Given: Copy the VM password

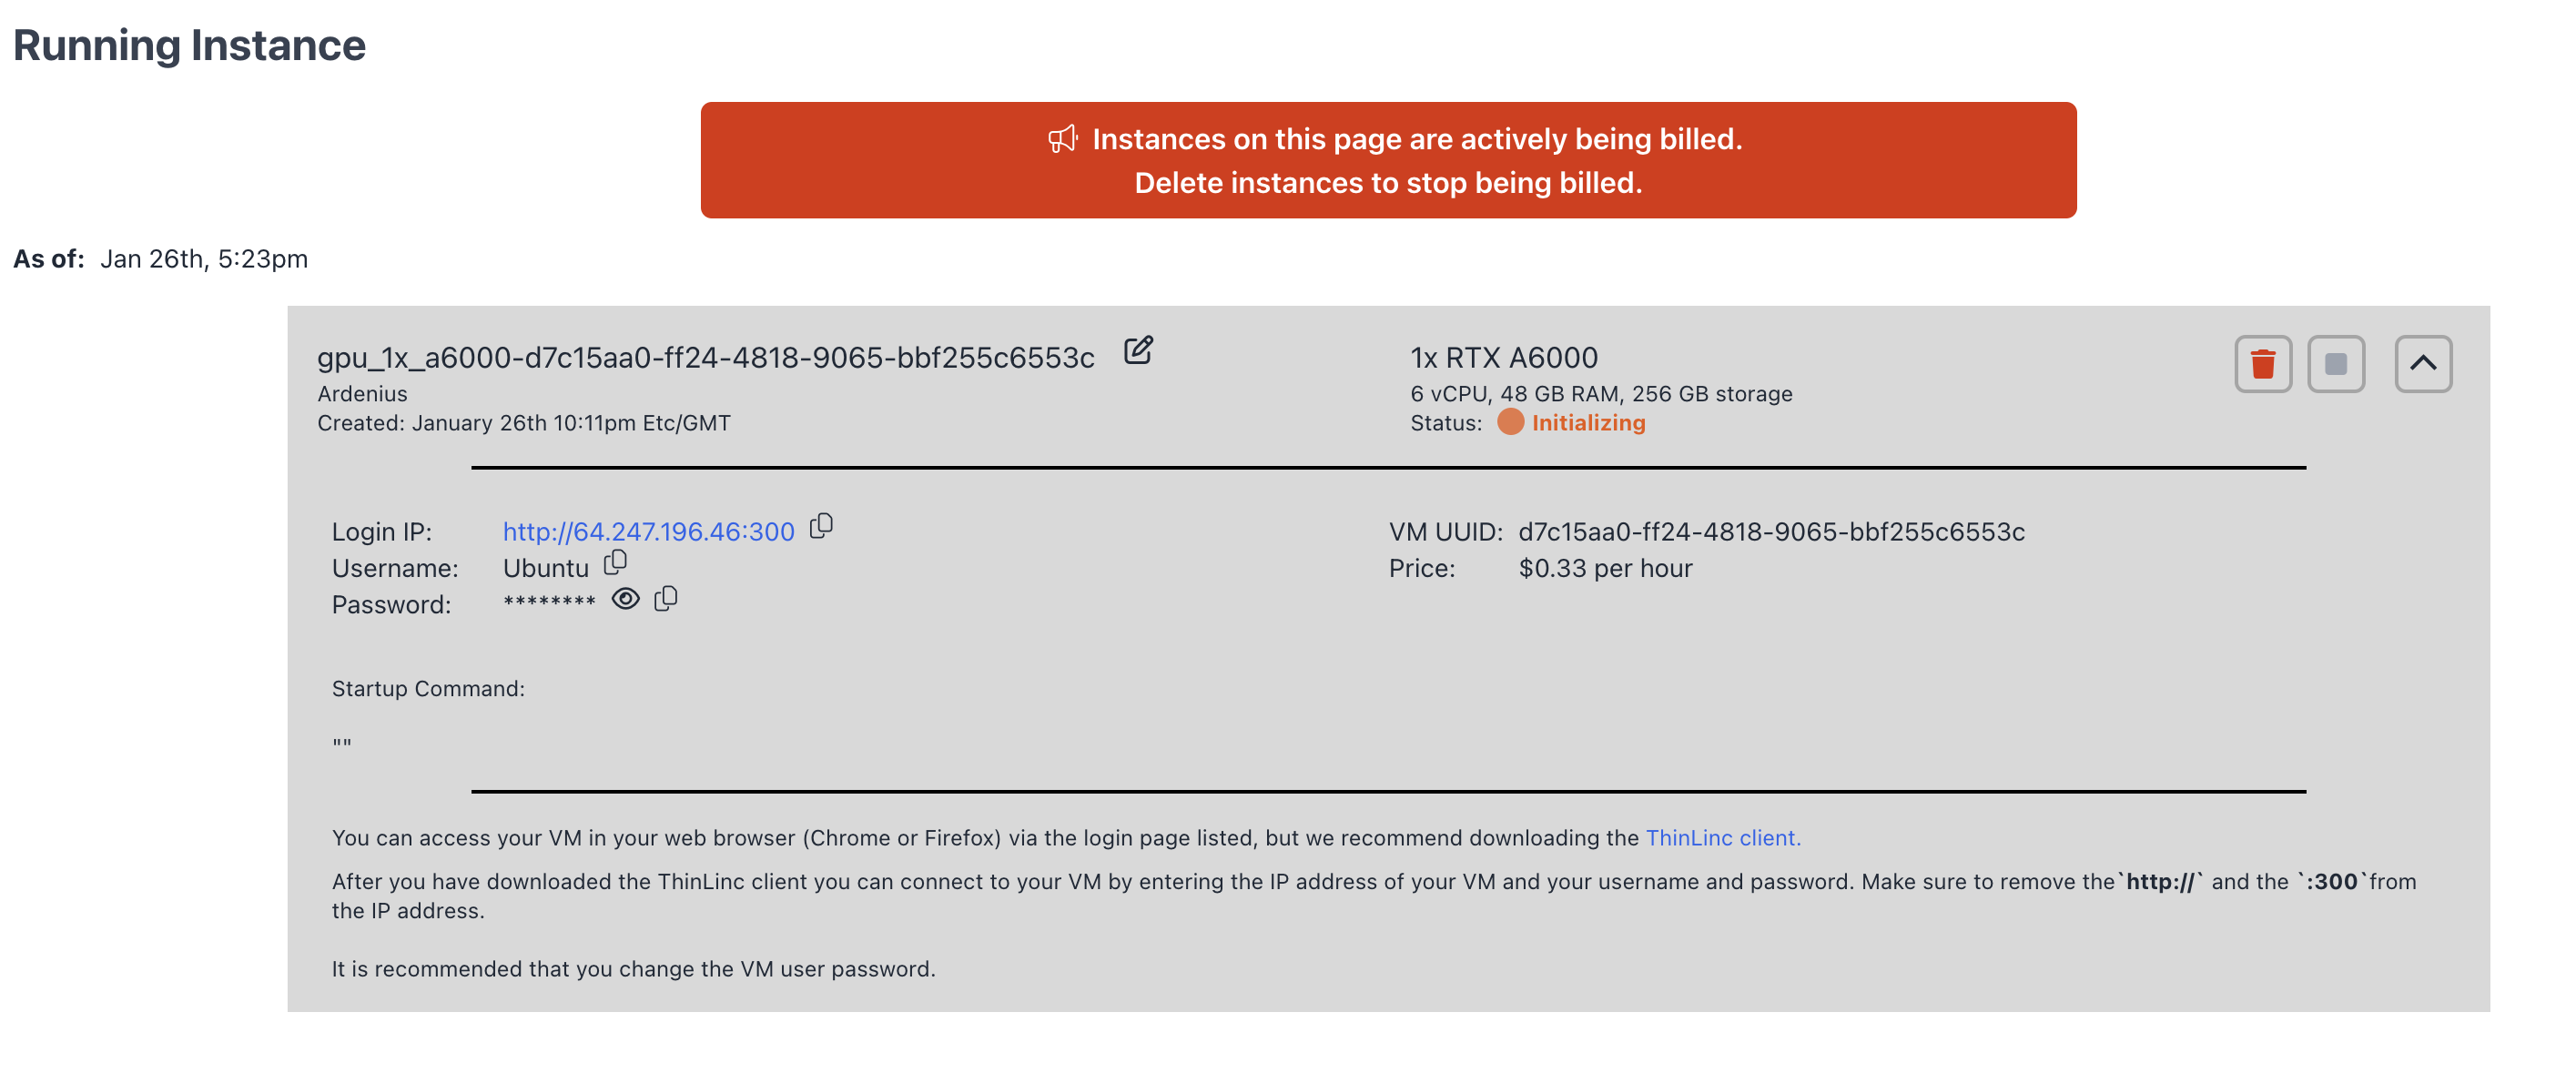Looking at the screenshot, I should tap(666, 599).
